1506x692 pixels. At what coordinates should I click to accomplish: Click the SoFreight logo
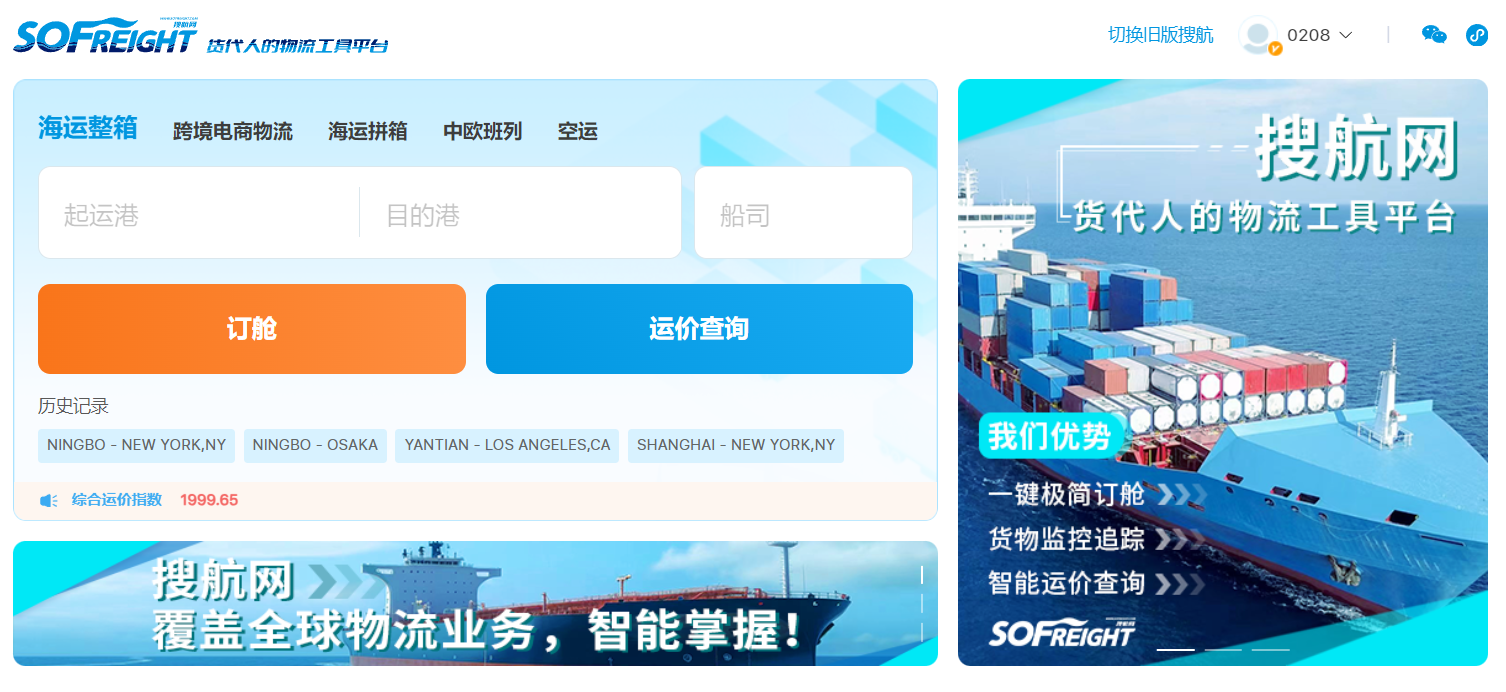(x=105, y=37)
